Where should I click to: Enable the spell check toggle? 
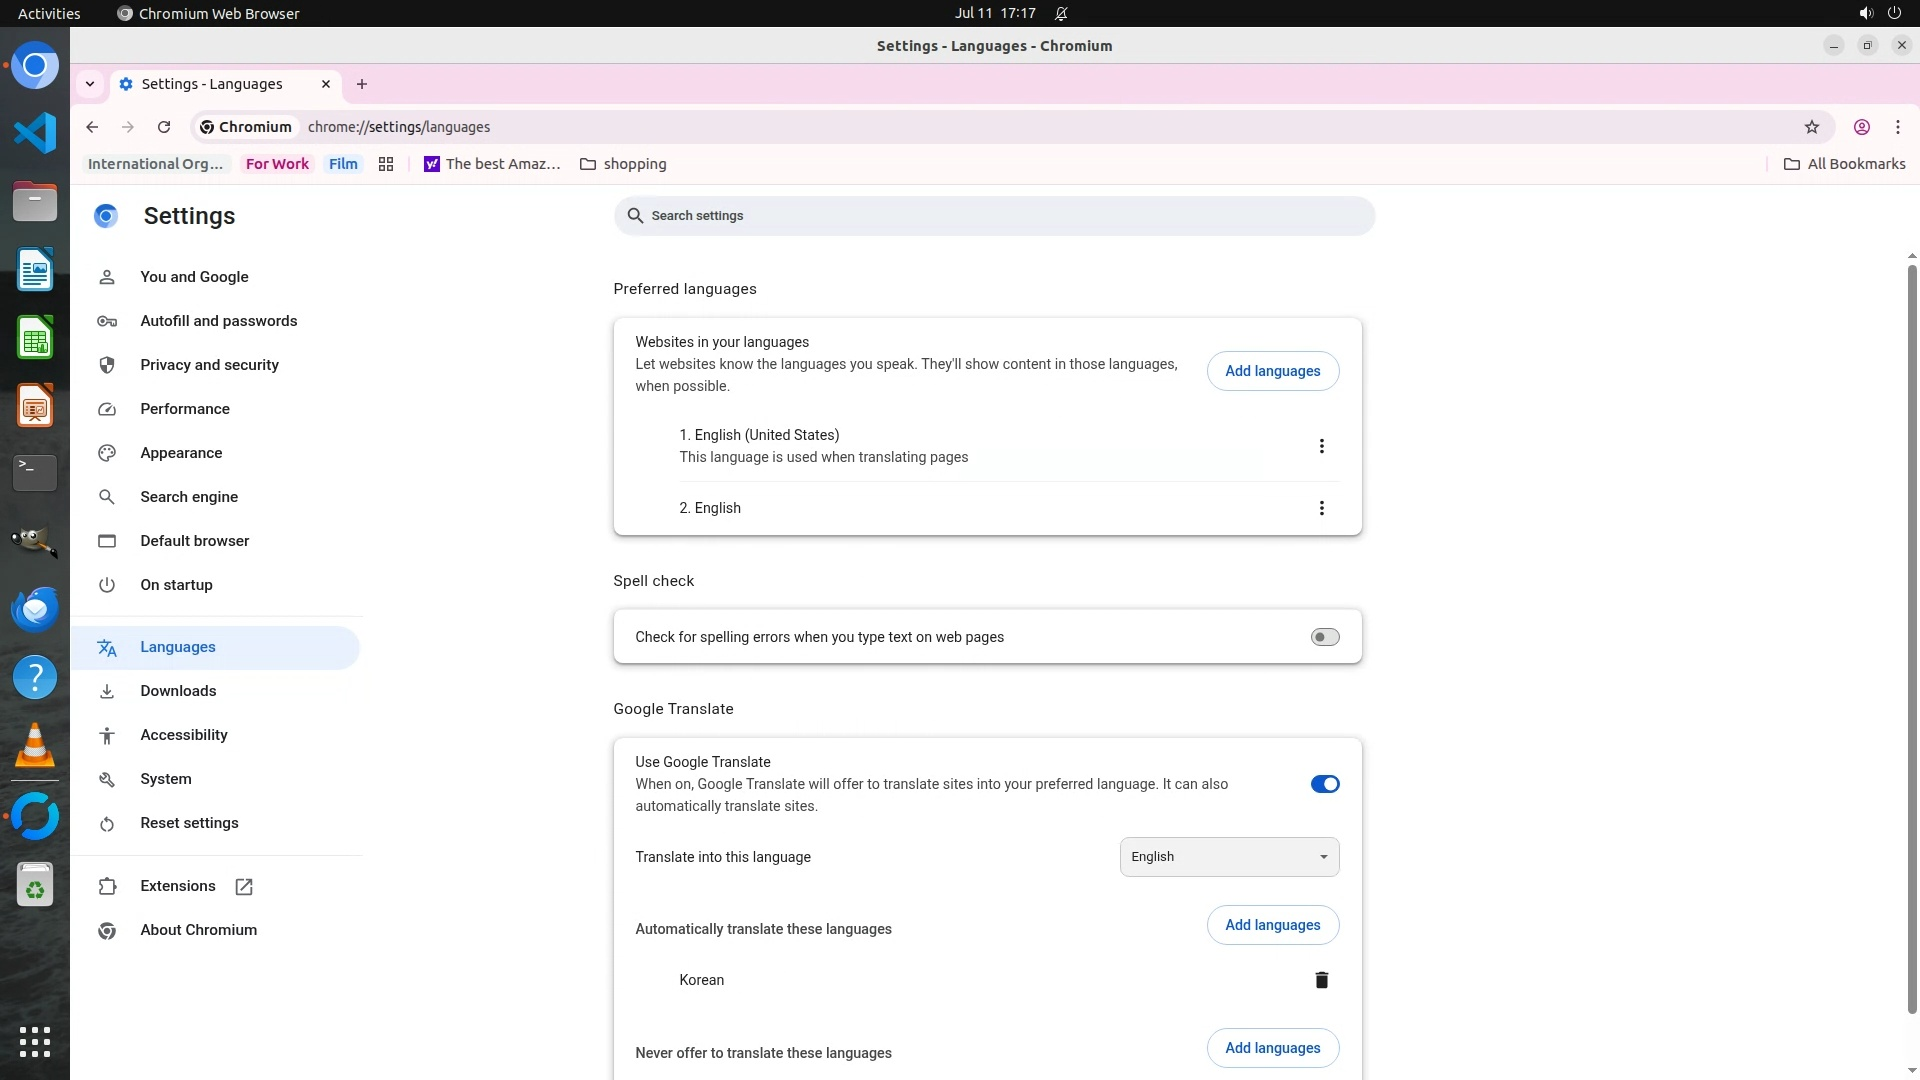pyautogui.click(x=1324, y=637)
